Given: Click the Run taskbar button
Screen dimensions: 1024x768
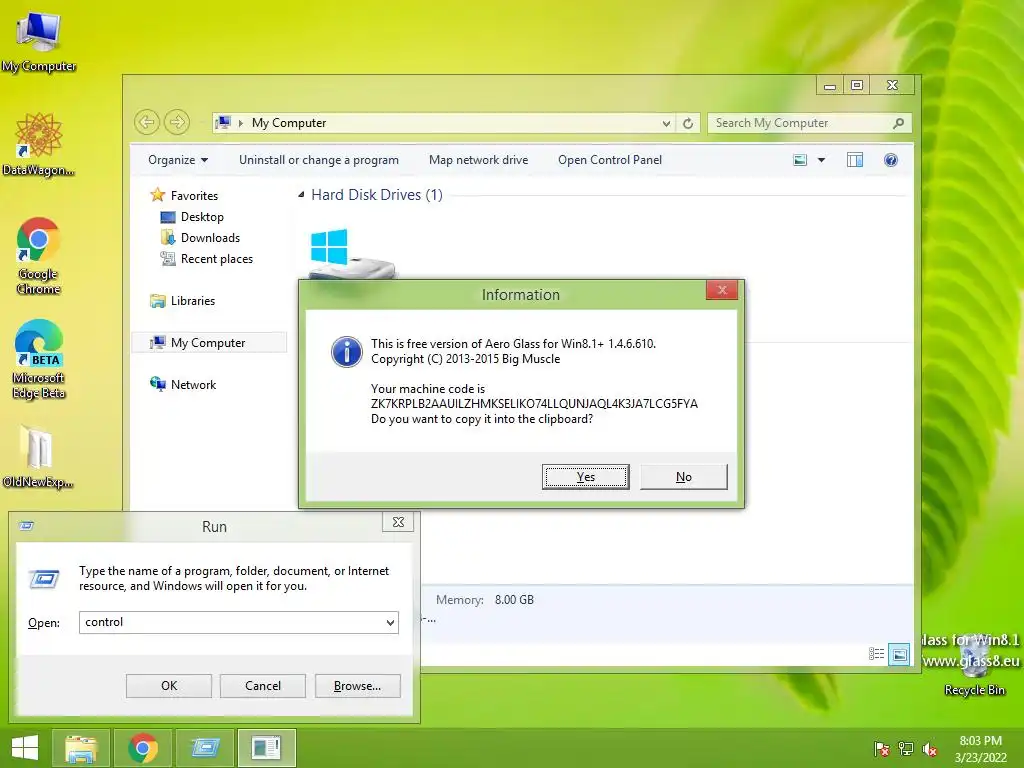Looking at the screenshot, I should tap(205, 748).
